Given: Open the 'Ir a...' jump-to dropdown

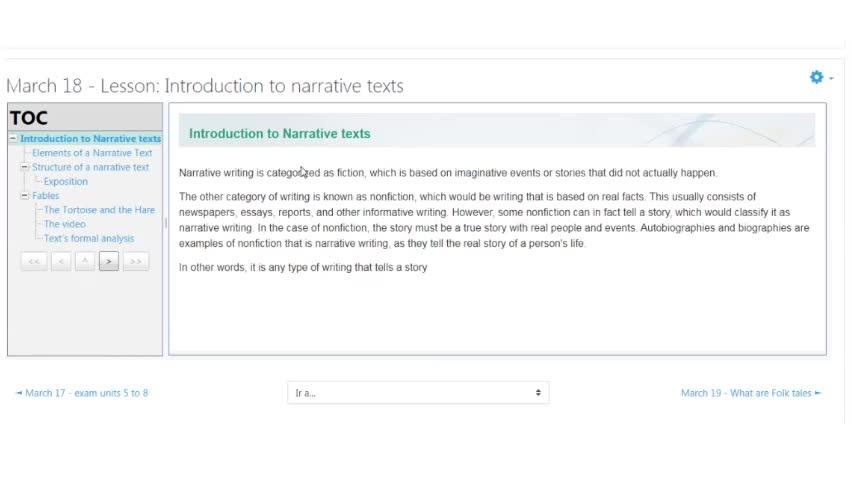Looking at the screenshot, I should tap(418, 393).
